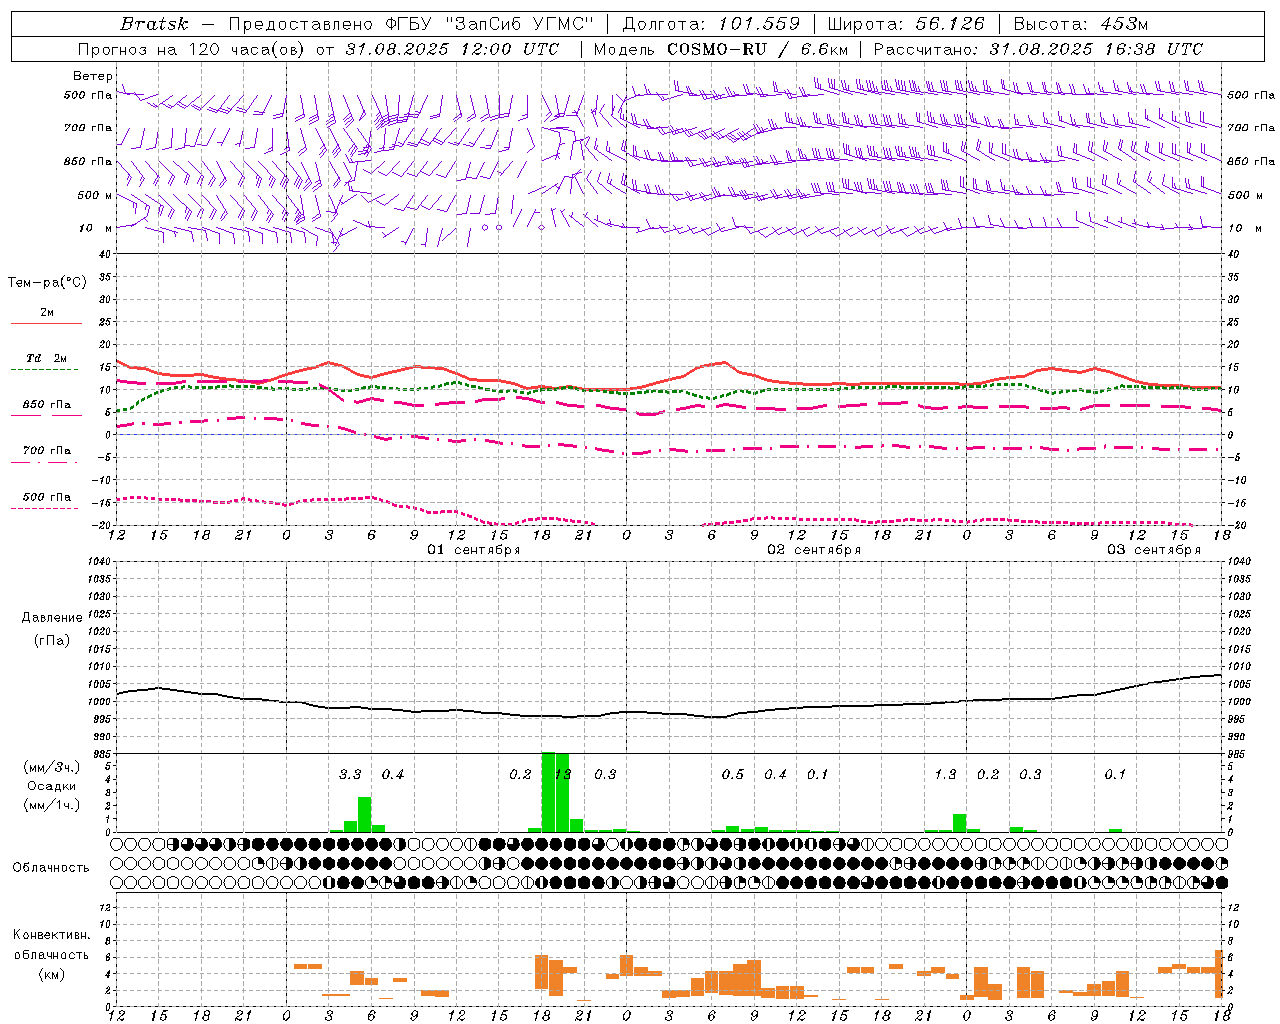
Task: Select the "Модель COSMO-RU / 6.6км" label
Action: coord(721,49)
